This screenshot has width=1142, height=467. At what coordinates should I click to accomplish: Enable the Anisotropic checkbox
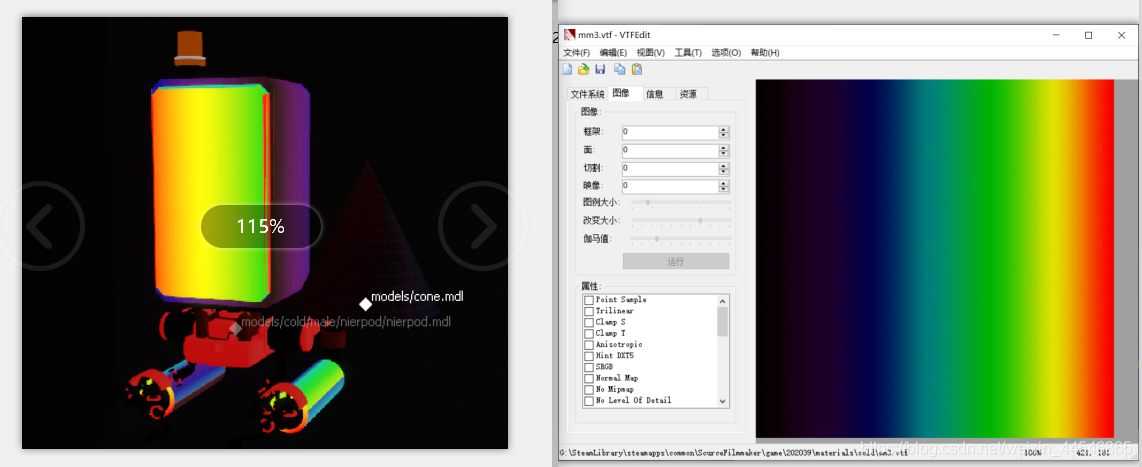click(x=588, y=345)
